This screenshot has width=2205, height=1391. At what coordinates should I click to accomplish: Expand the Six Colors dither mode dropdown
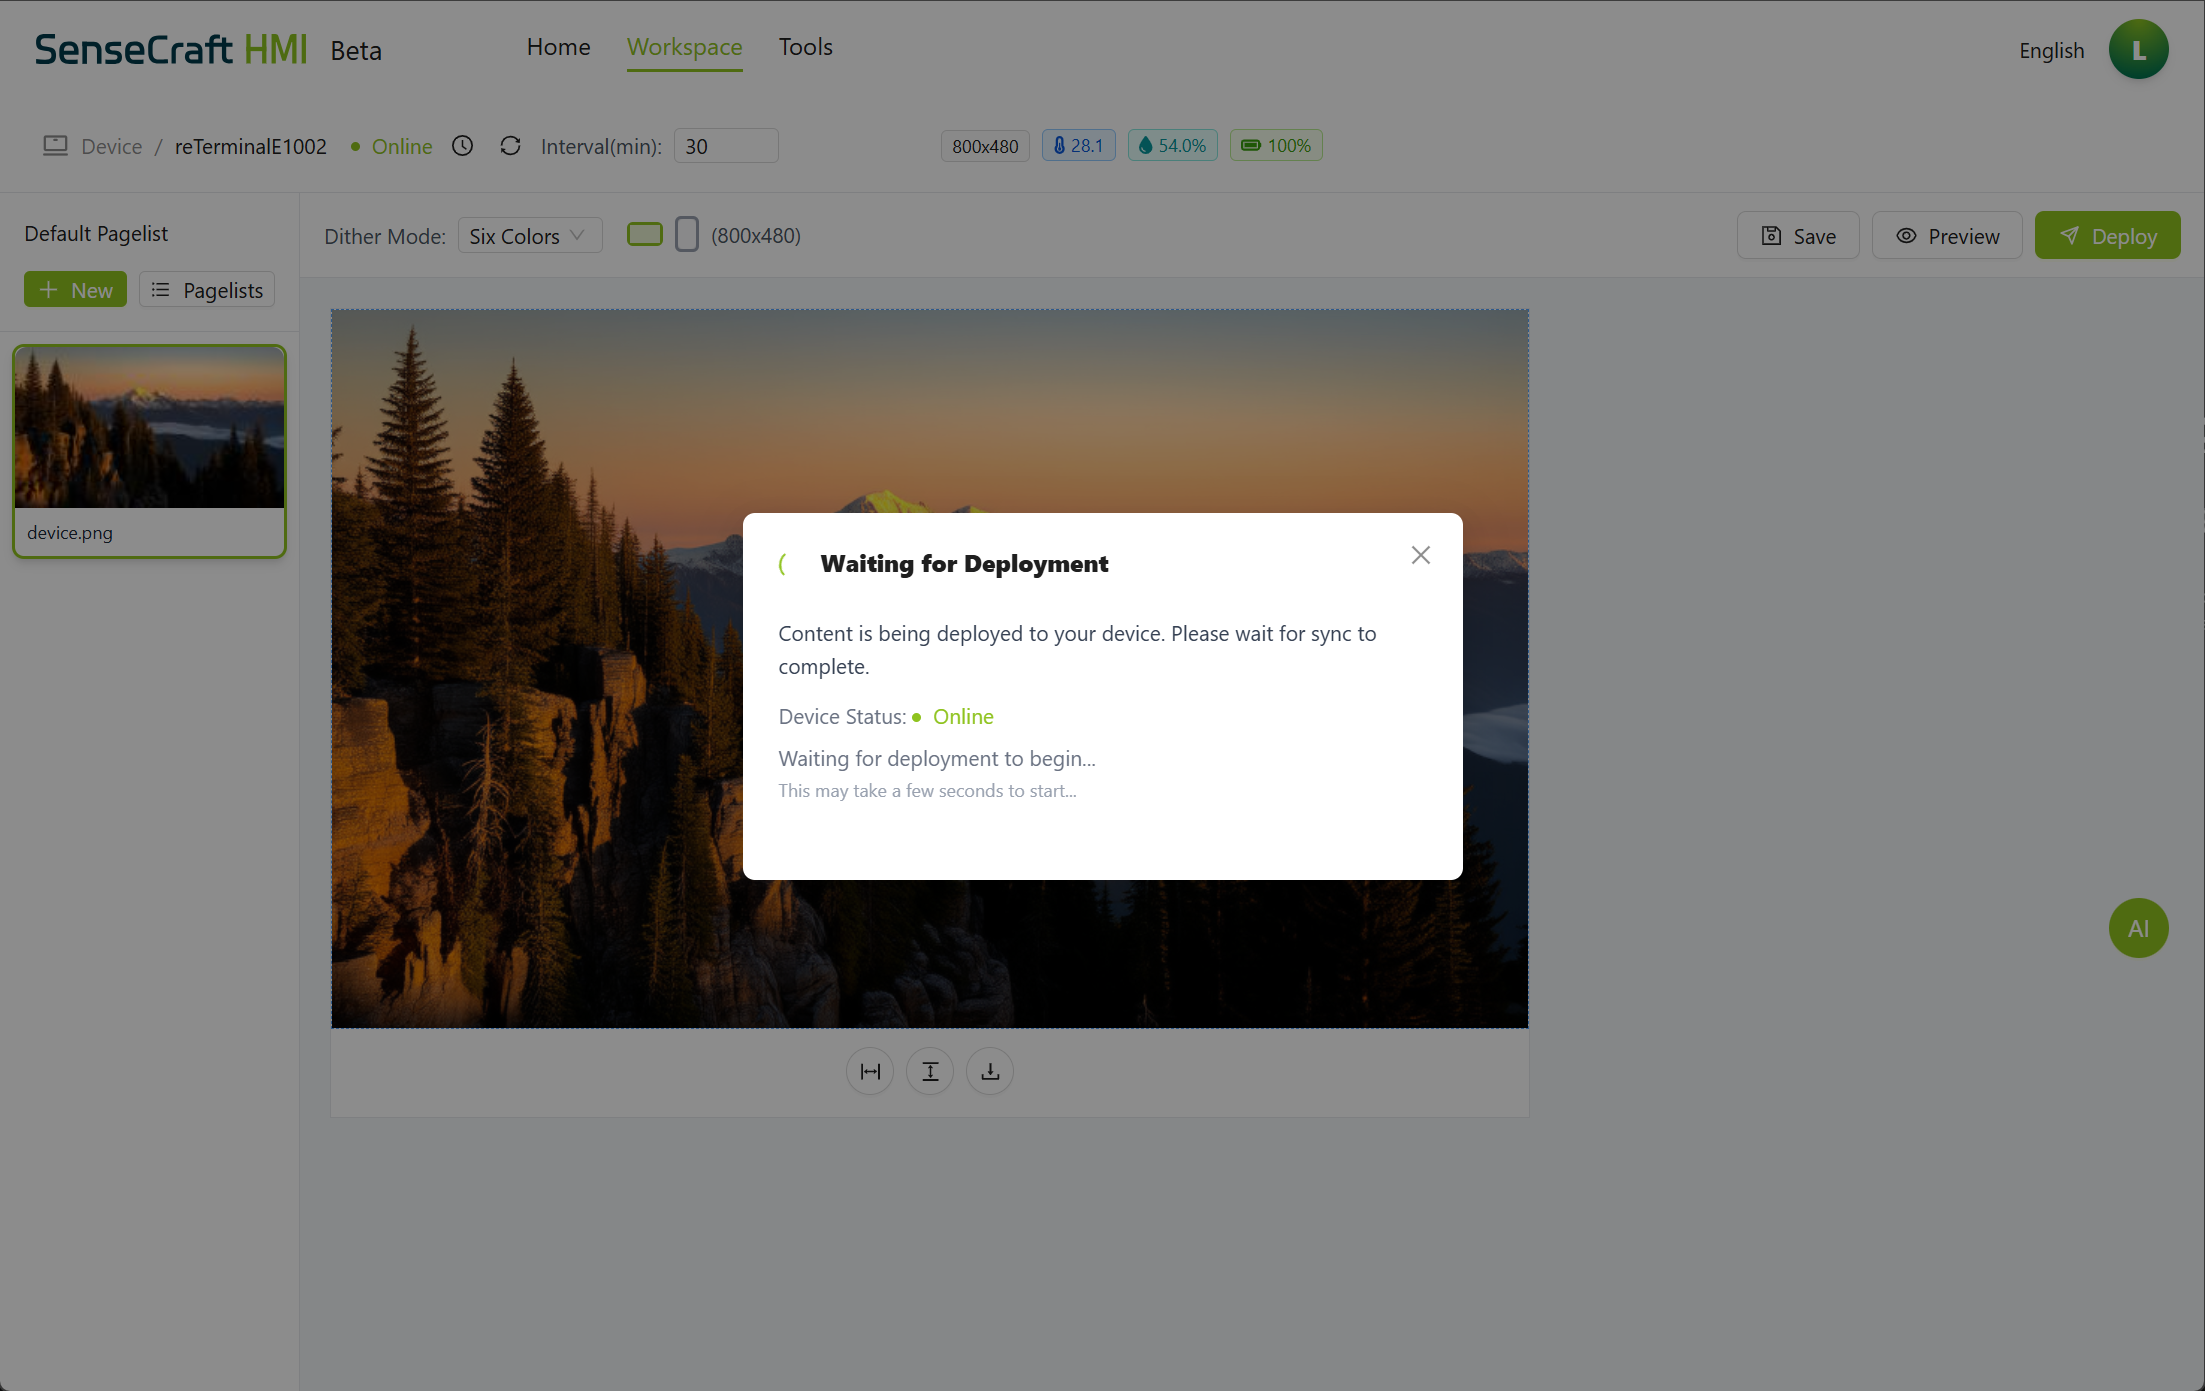529,236
